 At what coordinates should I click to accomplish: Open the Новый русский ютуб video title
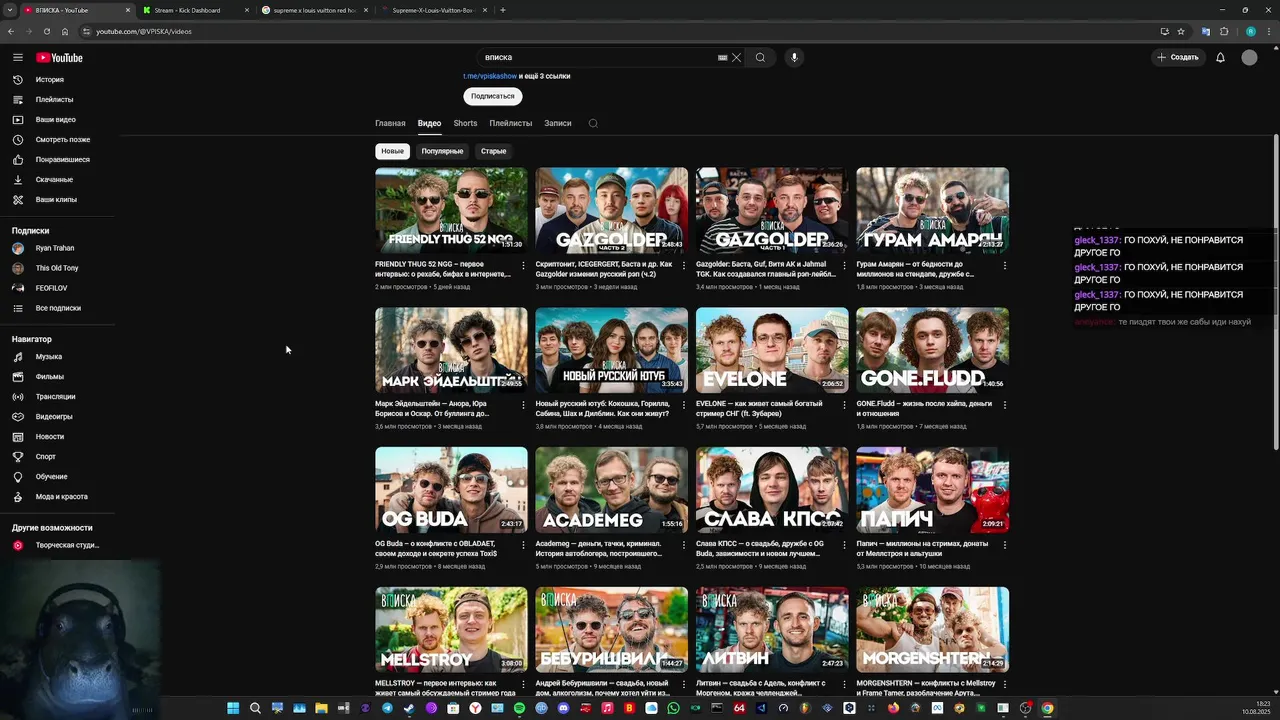(x=603, y=408)
